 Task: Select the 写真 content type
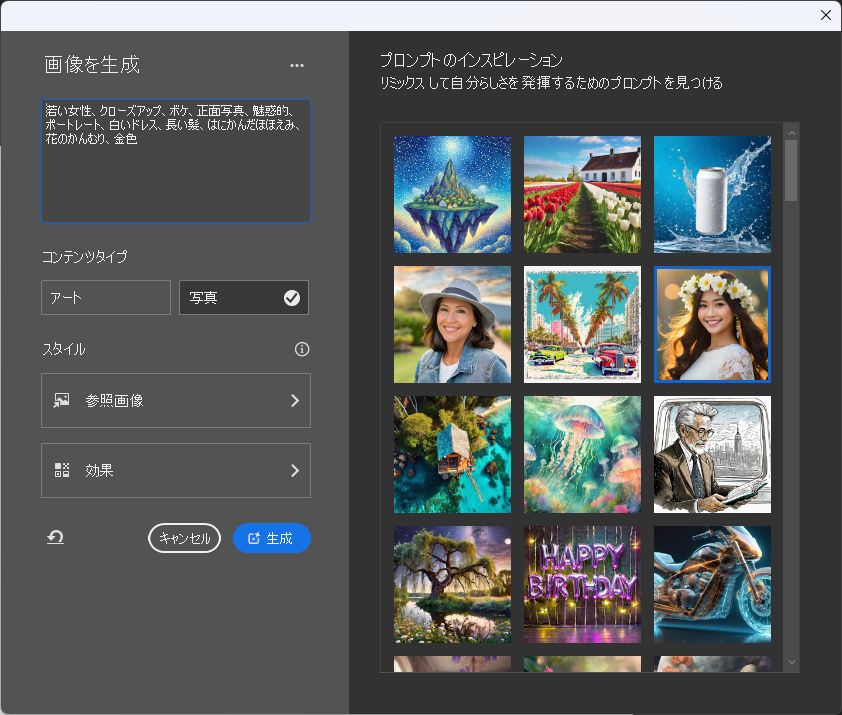[x=243, y=297]
